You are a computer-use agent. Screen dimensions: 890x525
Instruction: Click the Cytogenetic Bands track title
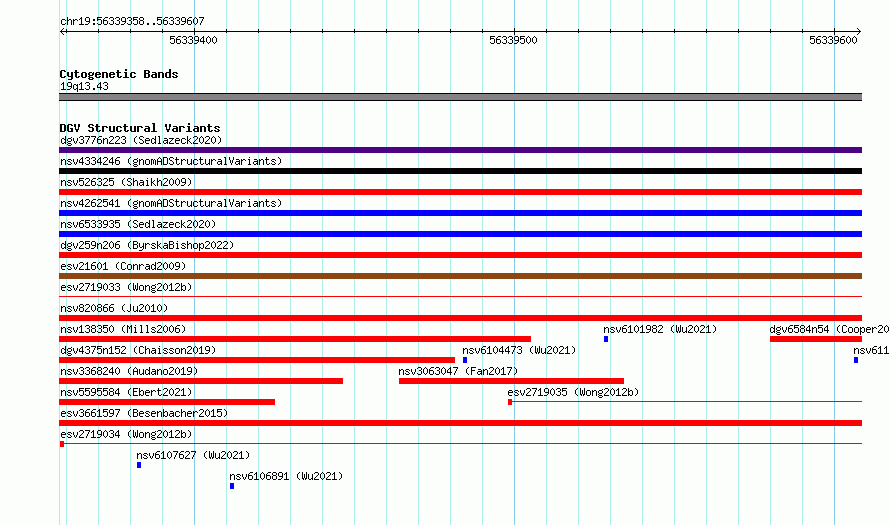pos(119,74)
